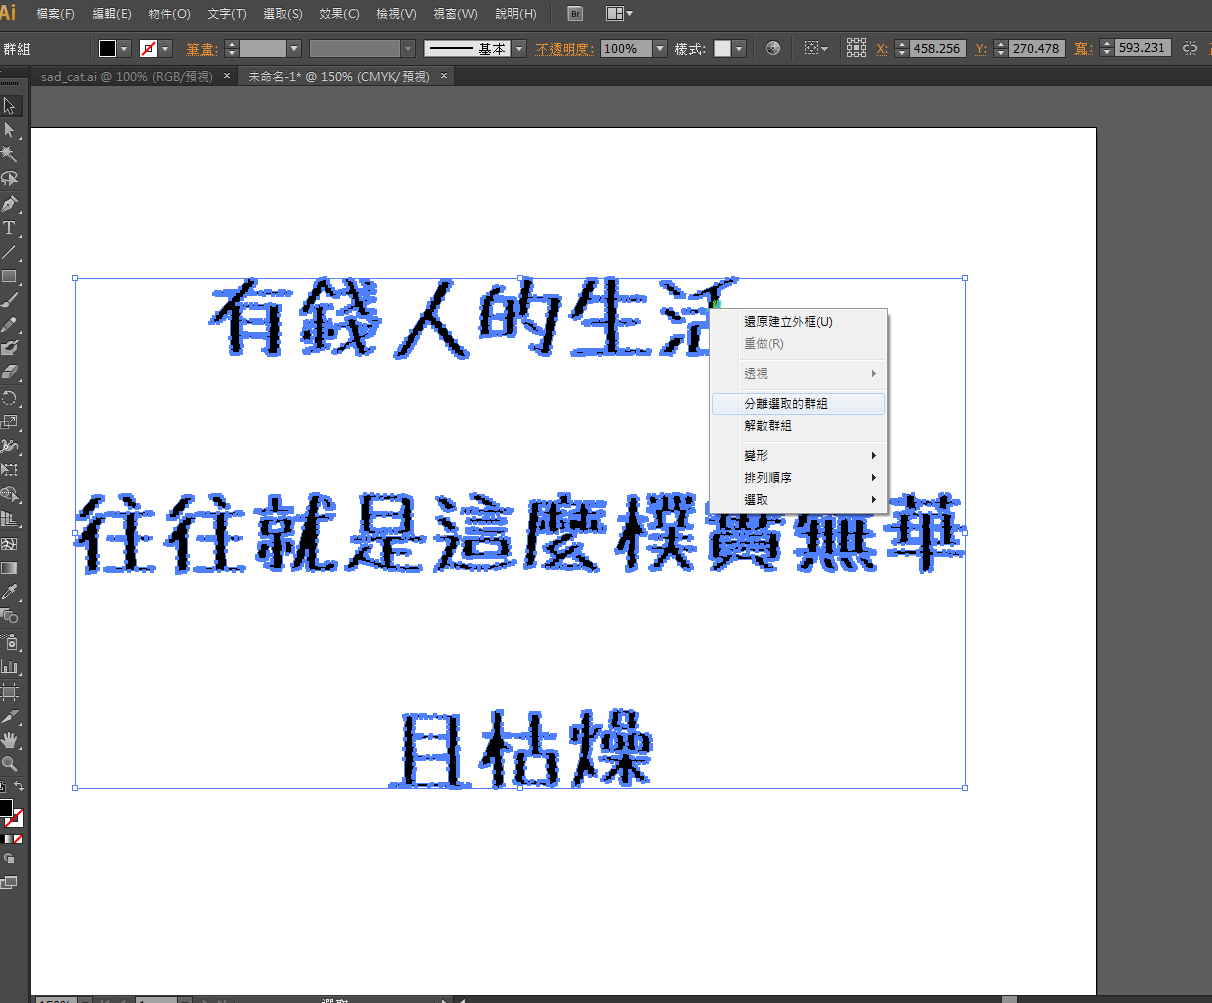Viewport: 1212px width, 1003px height.
Task: Open the stroke color dropdown in control bar
Action: pos(165,48)
